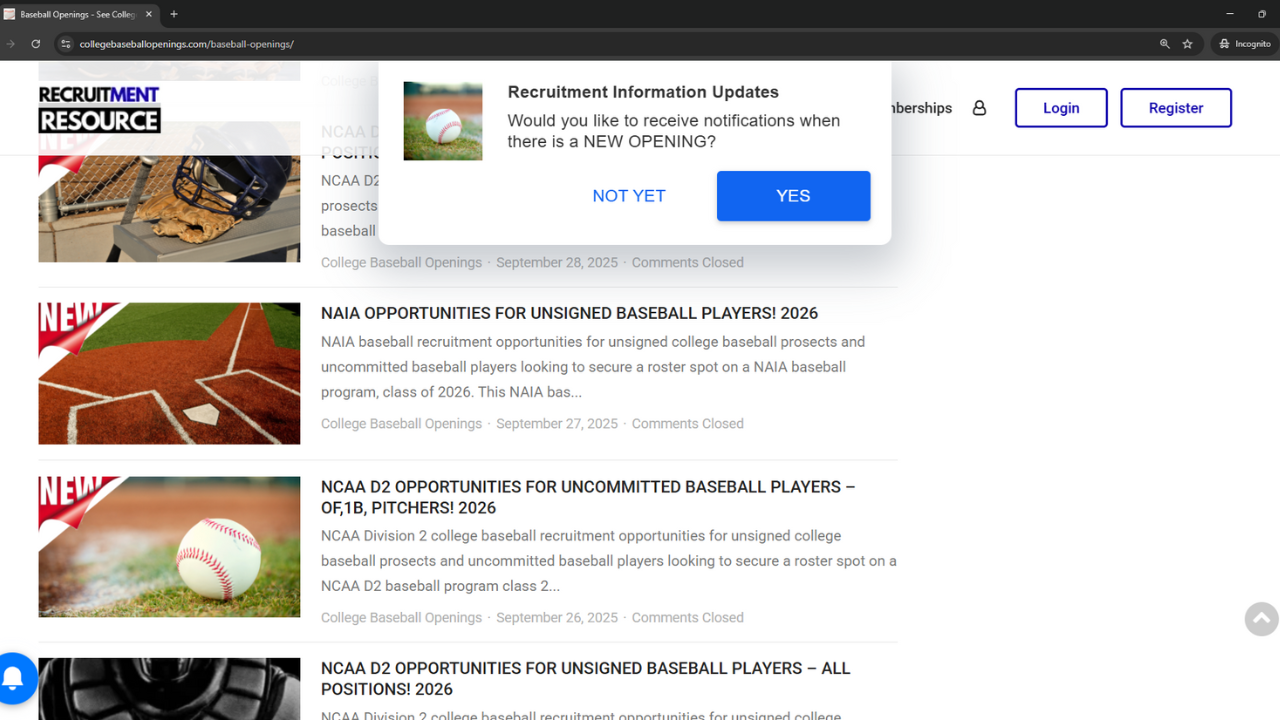Viewport: 1280px width, 720px height.
Task: Decline notifications with NOT YET
Action: tap(628, 196)
